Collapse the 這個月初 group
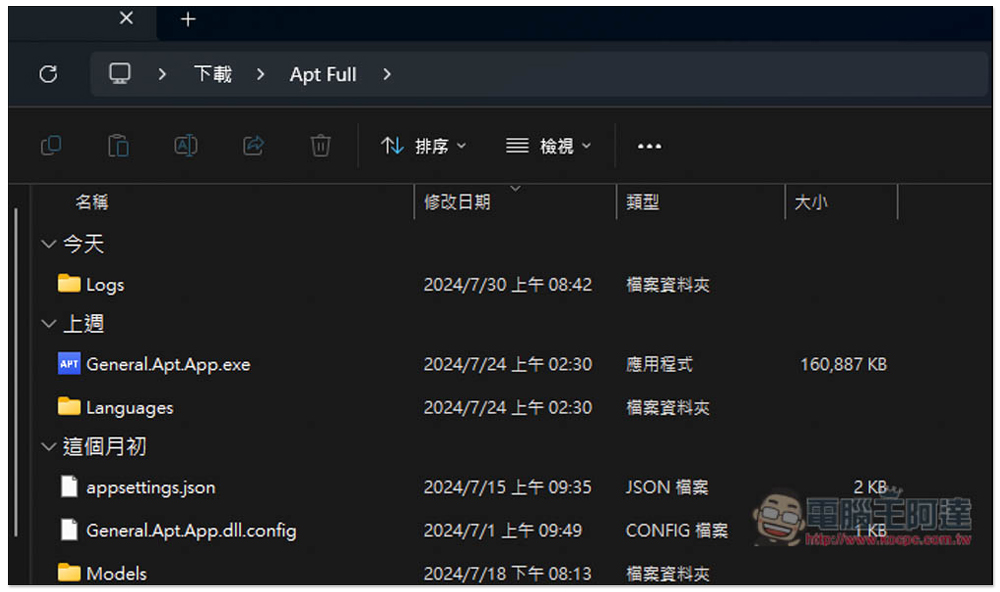Image resolution: width=1000 pixels, height=592 pixels. [48, 447]
